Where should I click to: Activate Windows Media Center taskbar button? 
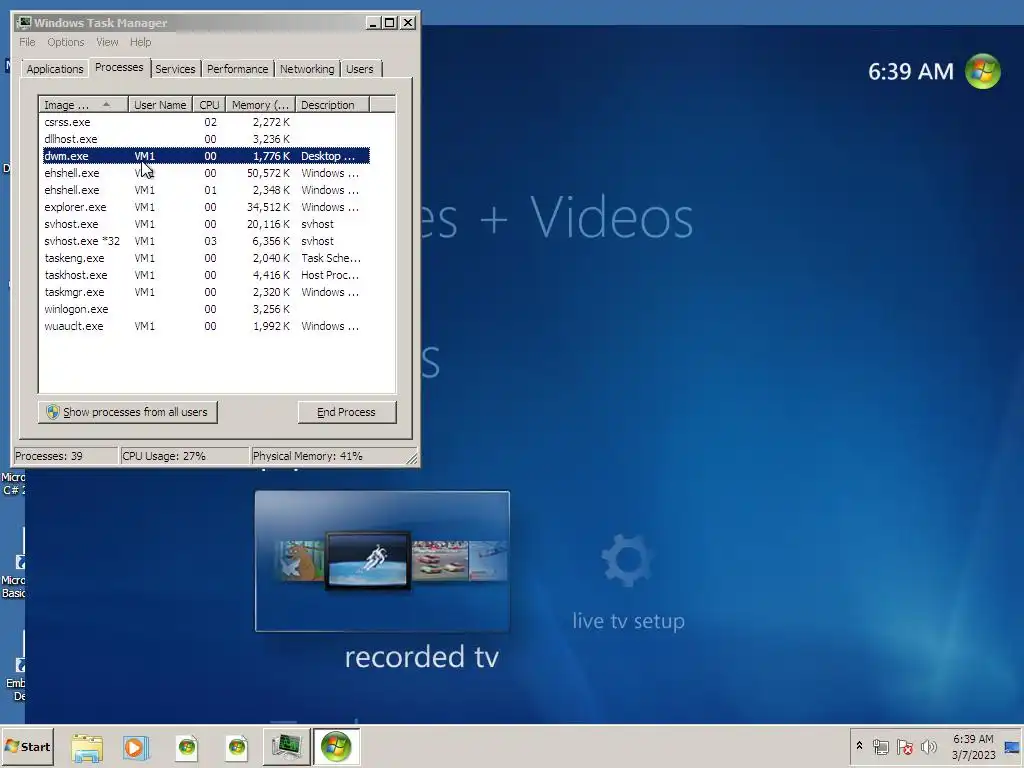(336, 746)
